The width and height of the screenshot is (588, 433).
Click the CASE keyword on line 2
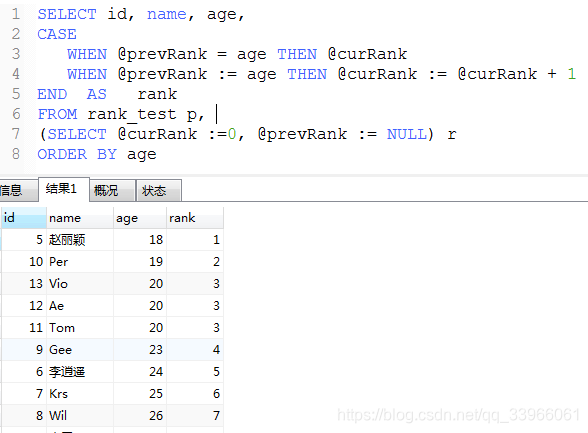(57, 34)
